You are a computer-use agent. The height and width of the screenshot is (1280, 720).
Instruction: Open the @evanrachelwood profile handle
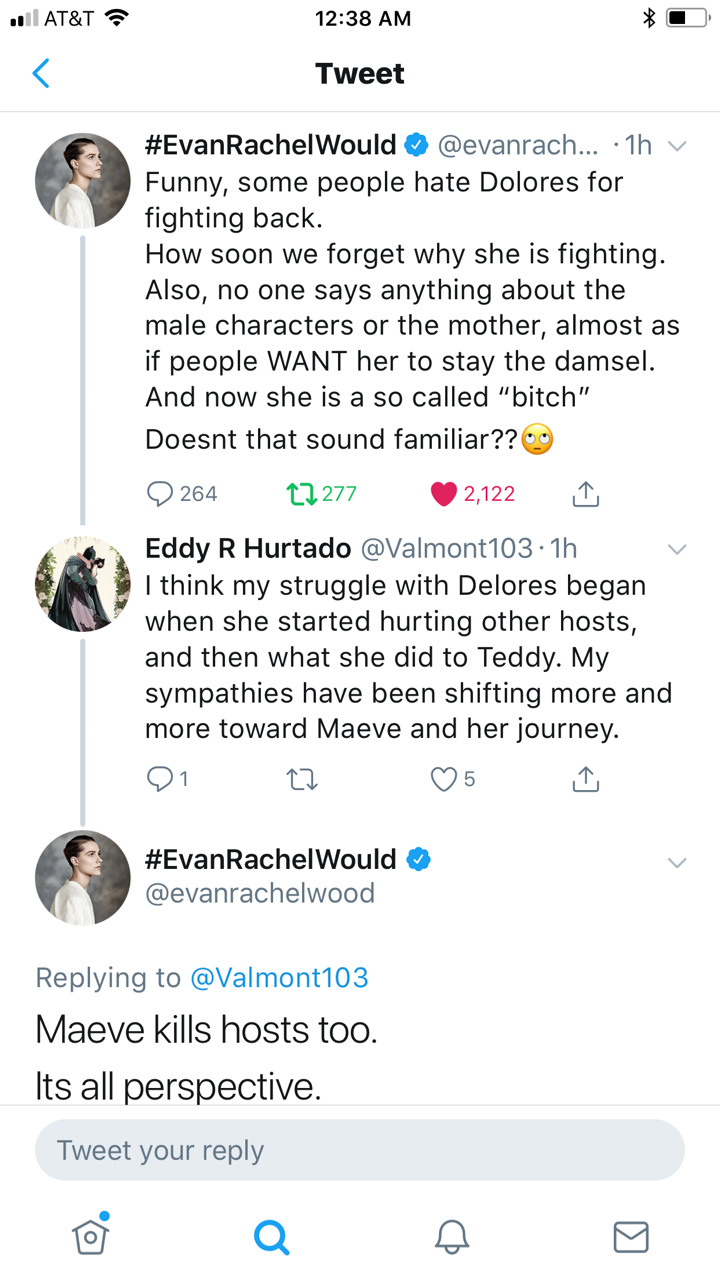tap(260, 893)
